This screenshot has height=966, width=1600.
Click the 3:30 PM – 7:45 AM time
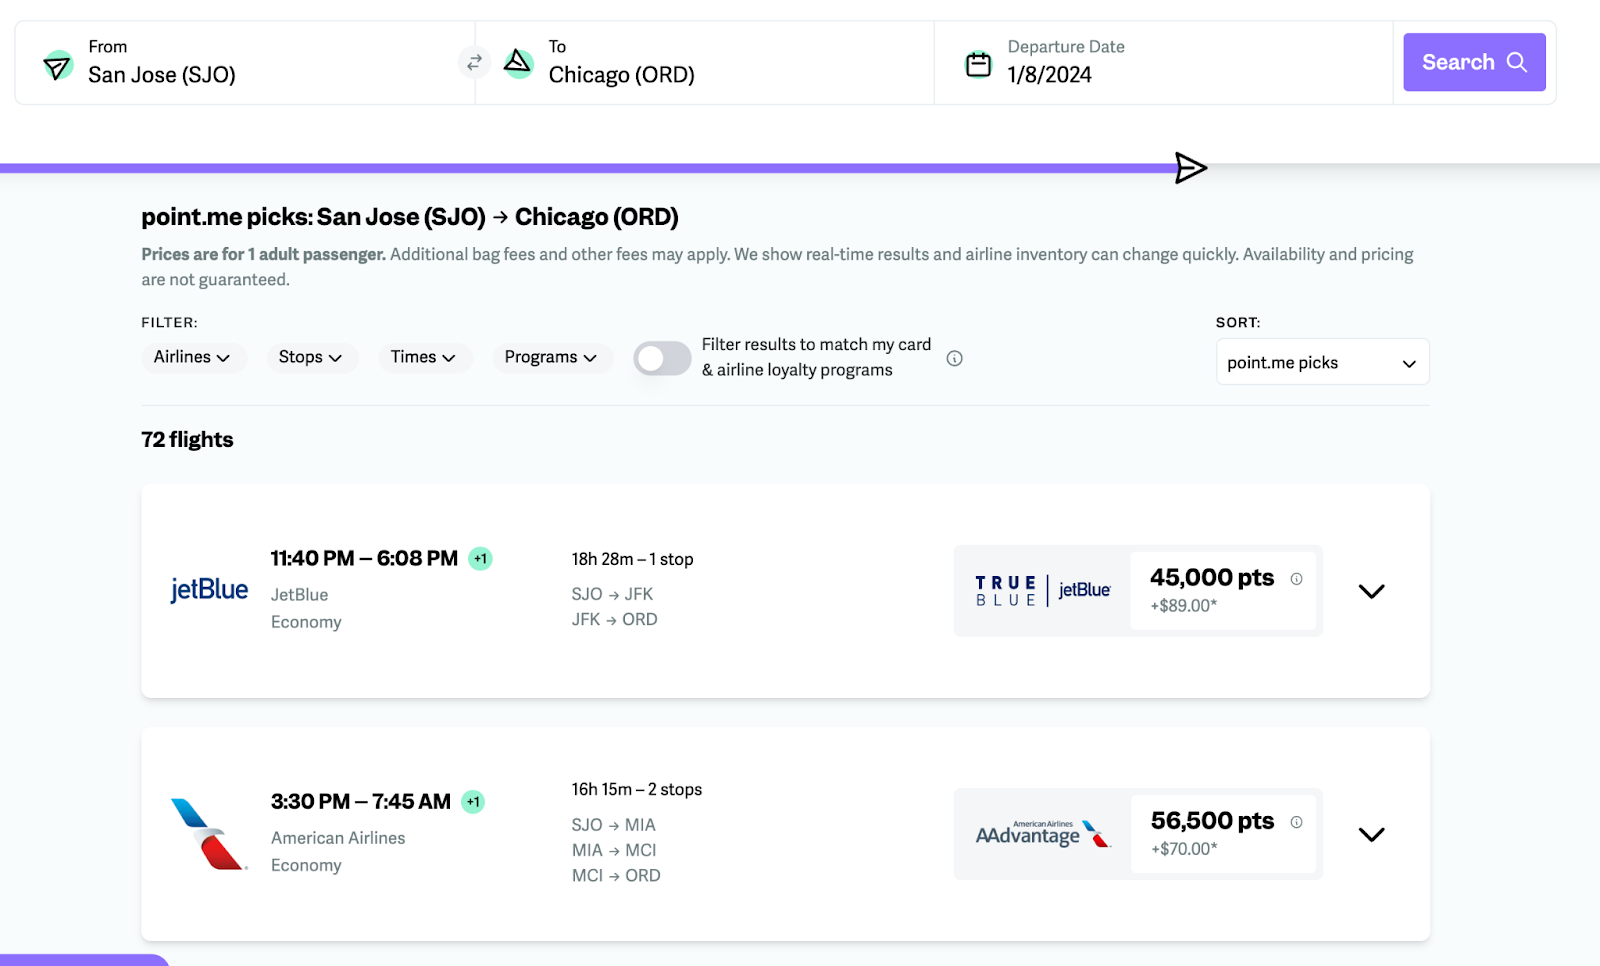pyautogui.click(x=361, y=801)
